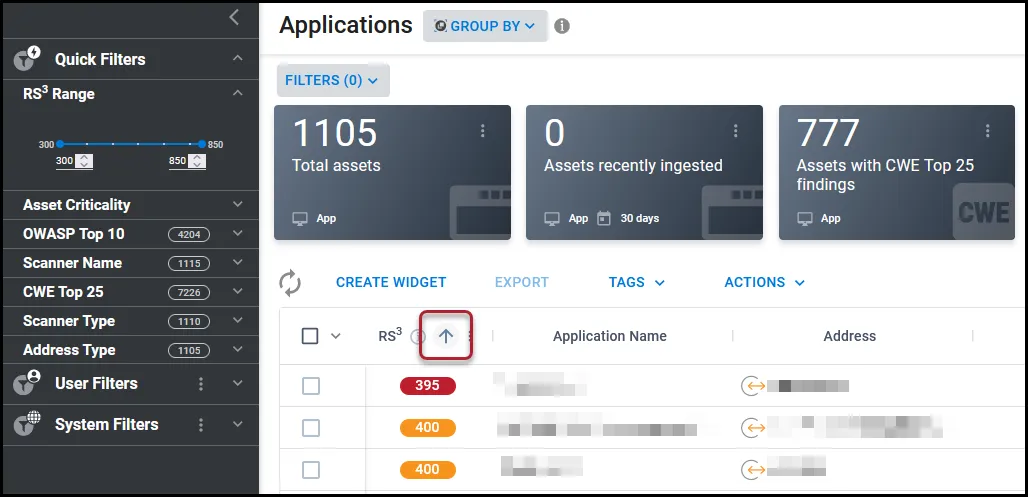Click the info icon beside GROUP BY
Screen dimensions: 1028x497
[x=562, y=26]
